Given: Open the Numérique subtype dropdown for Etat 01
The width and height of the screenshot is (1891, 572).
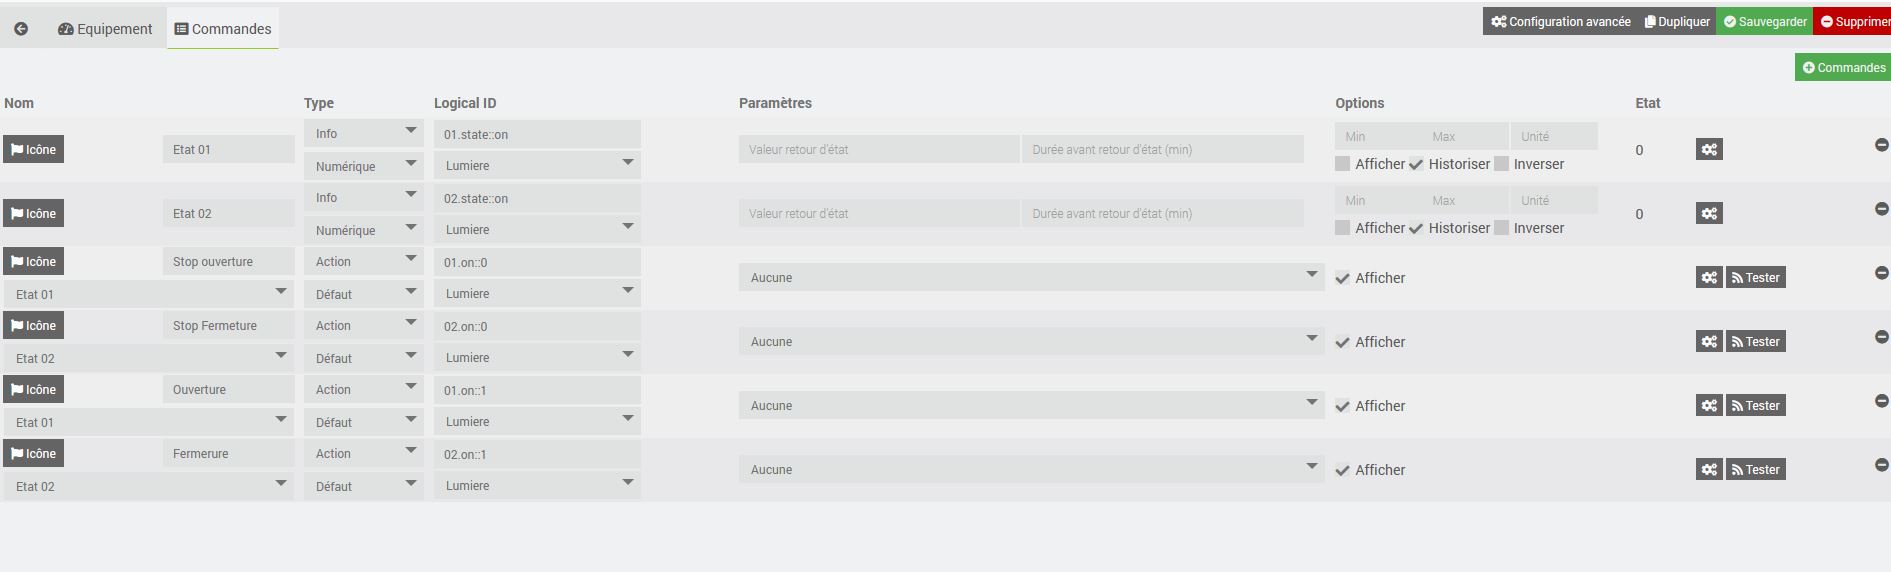Looking at the screenshot, I should [363, 166].
